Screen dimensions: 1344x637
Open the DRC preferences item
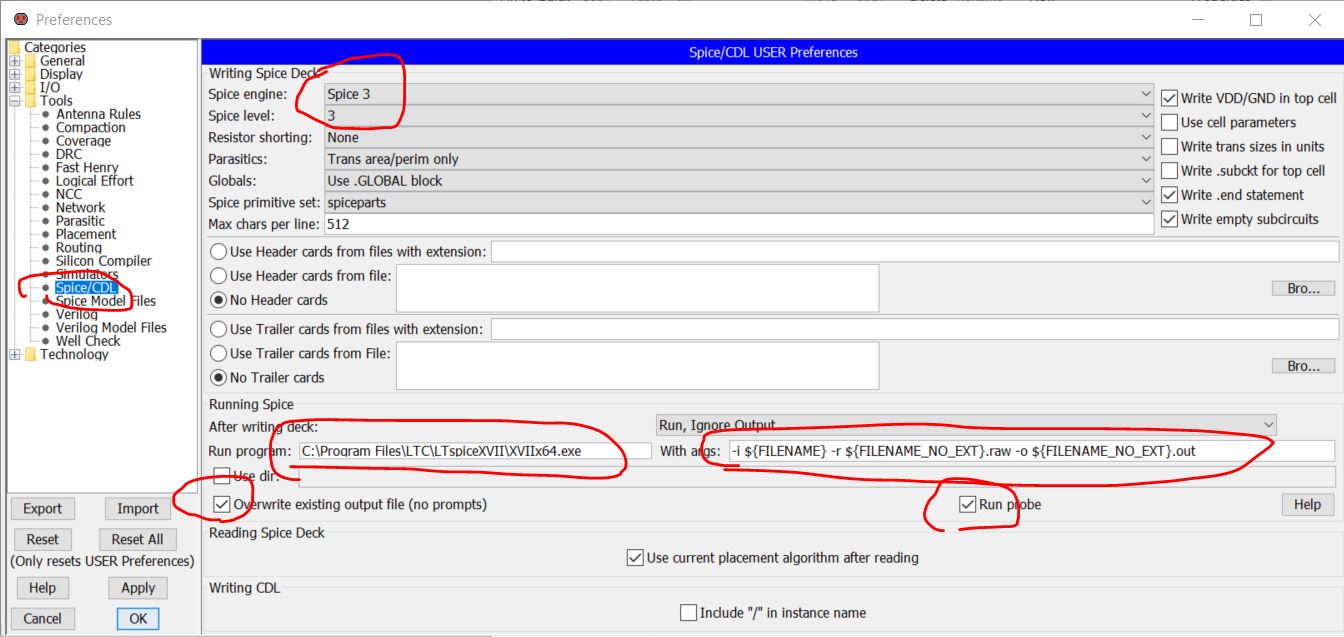pyautogui.click(x=69, y=154)
